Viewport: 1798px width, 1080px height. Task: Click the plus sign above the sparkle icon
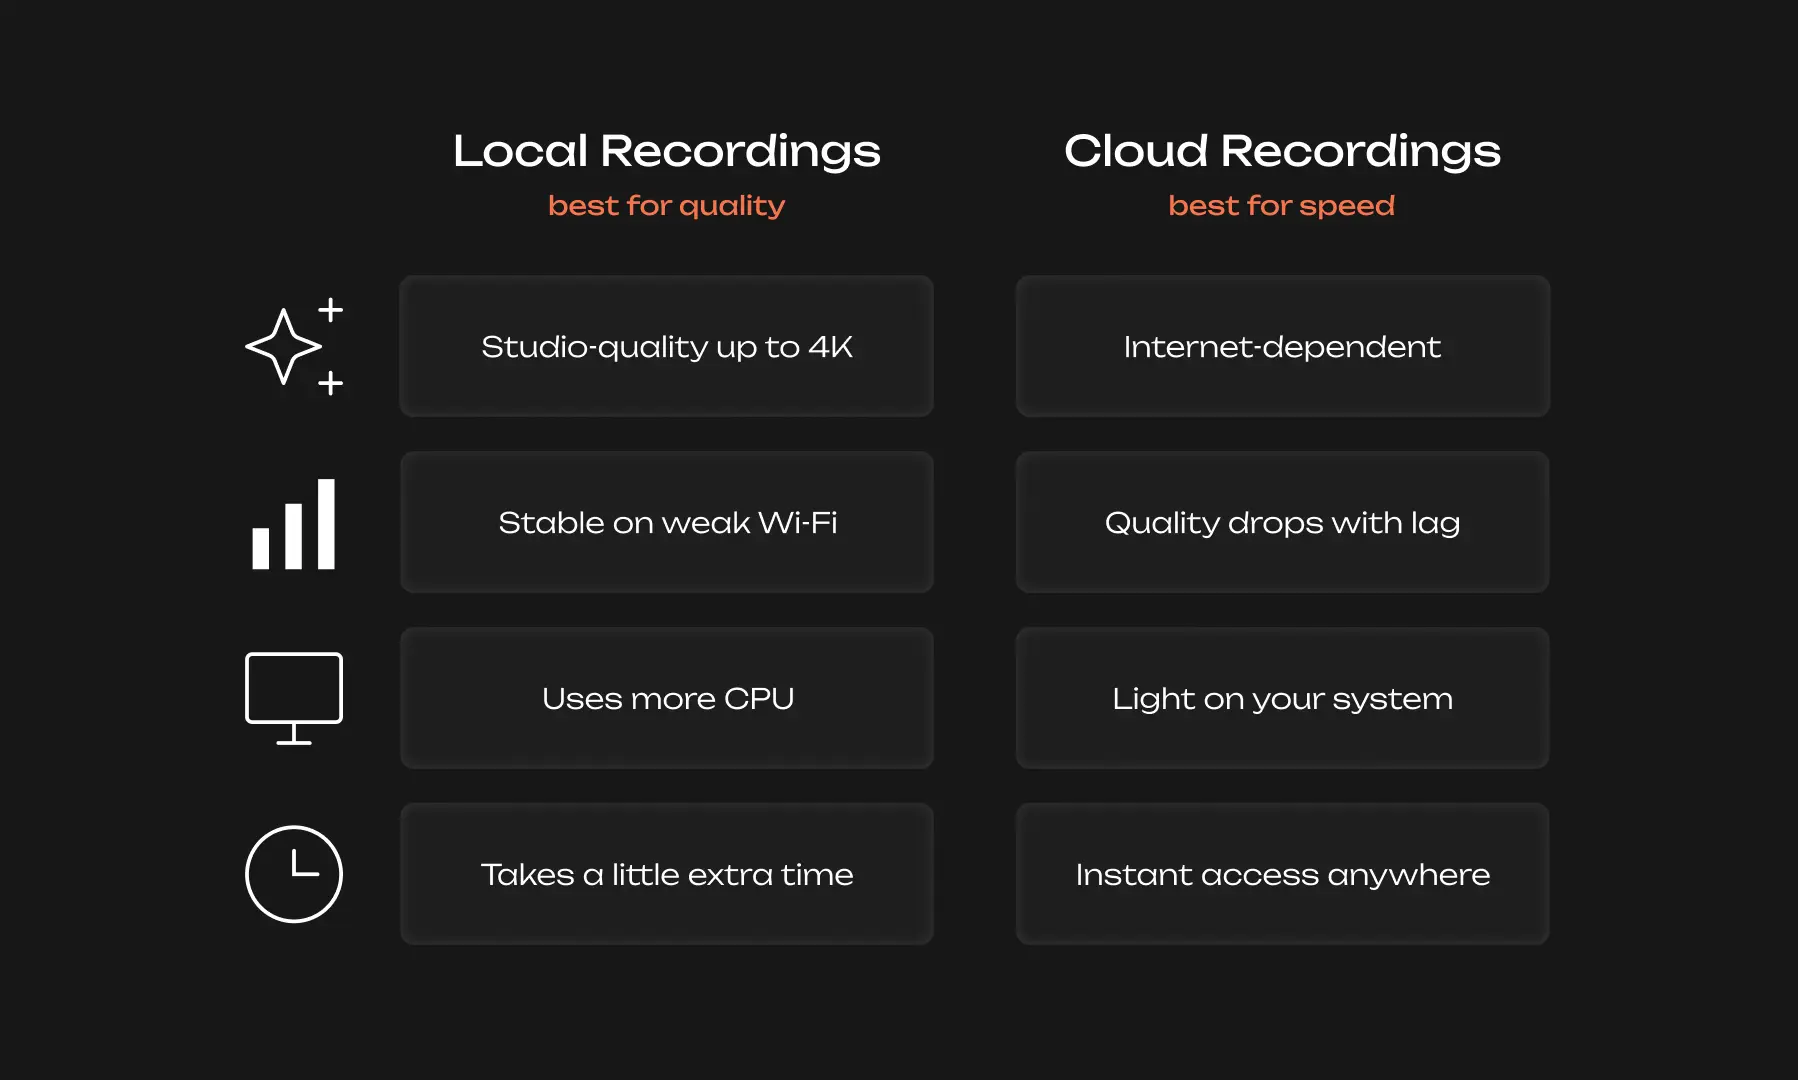(331, 307)
